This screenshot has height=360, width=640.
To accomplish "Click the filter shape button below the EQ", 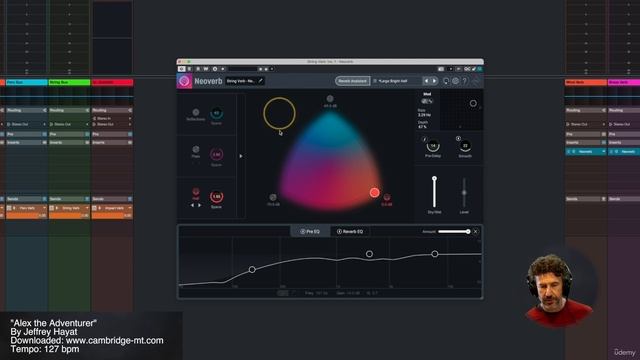I will 282,293.
